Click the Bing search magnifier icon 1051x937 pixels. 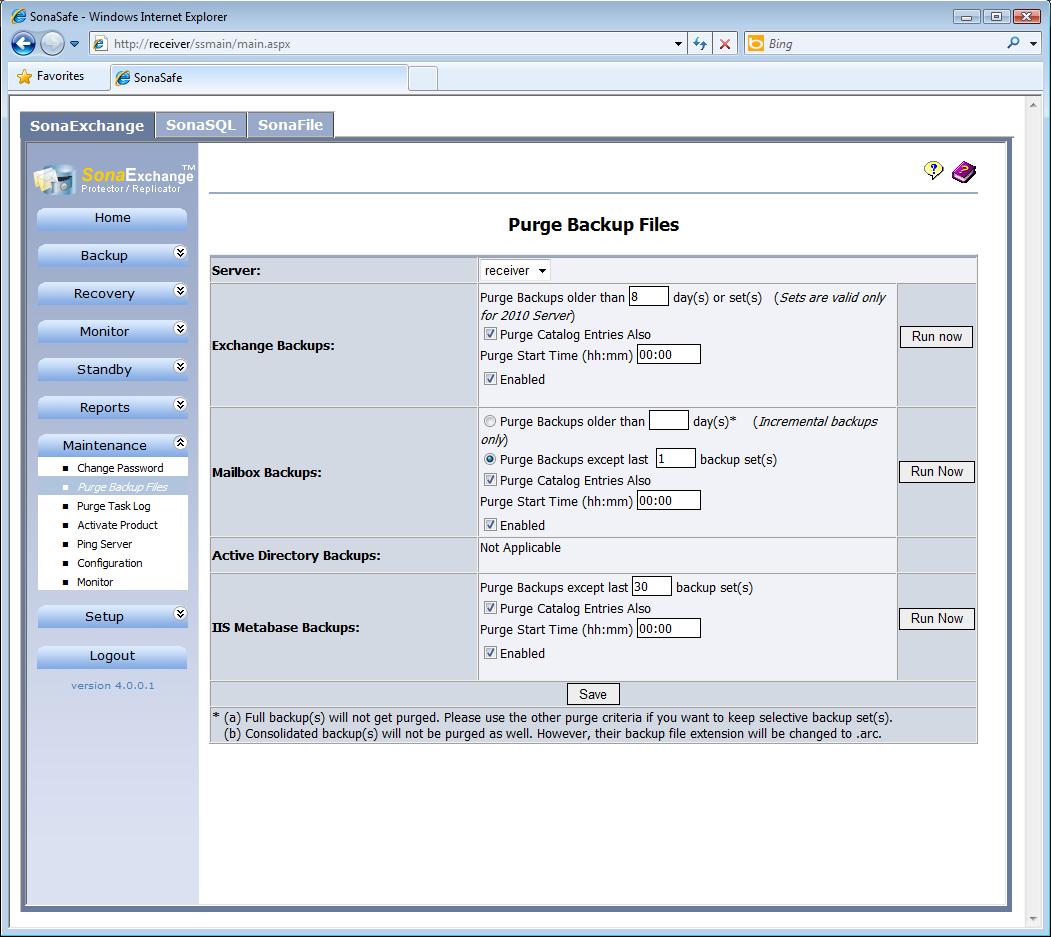pos(1013,43)
